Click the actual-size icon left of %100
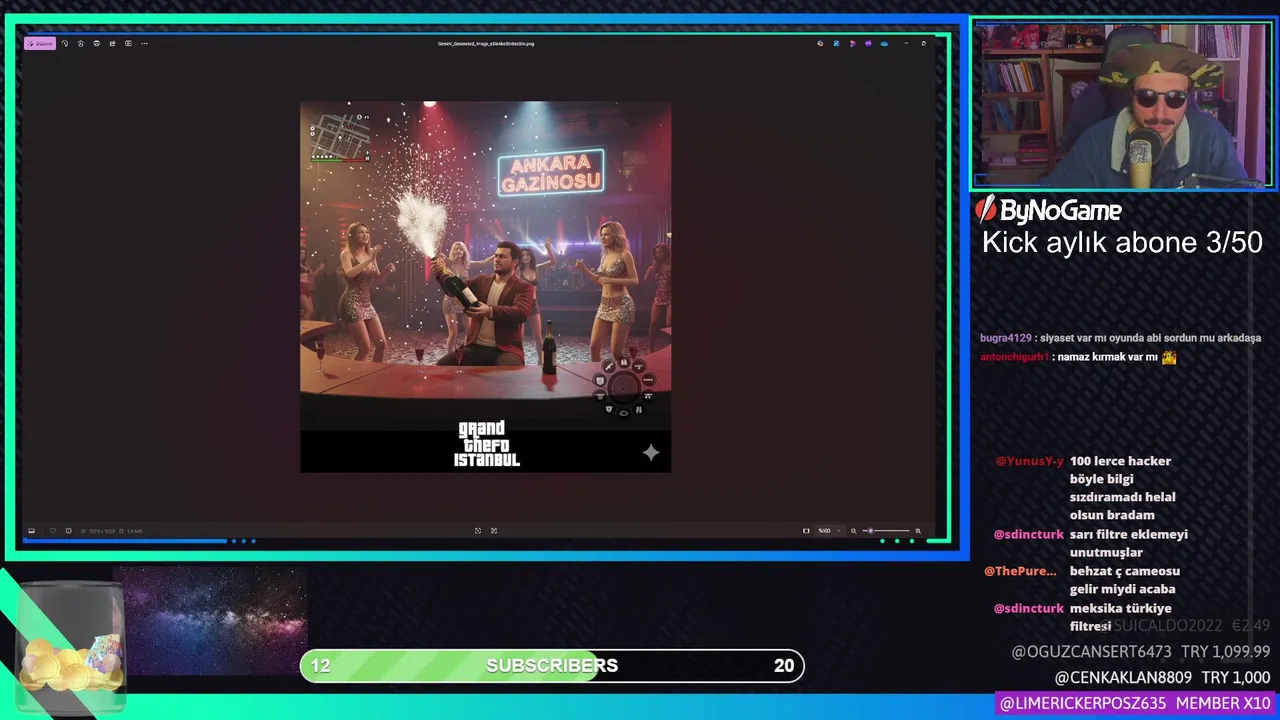This screenshot has width=1280, height=720. (806, 531)
